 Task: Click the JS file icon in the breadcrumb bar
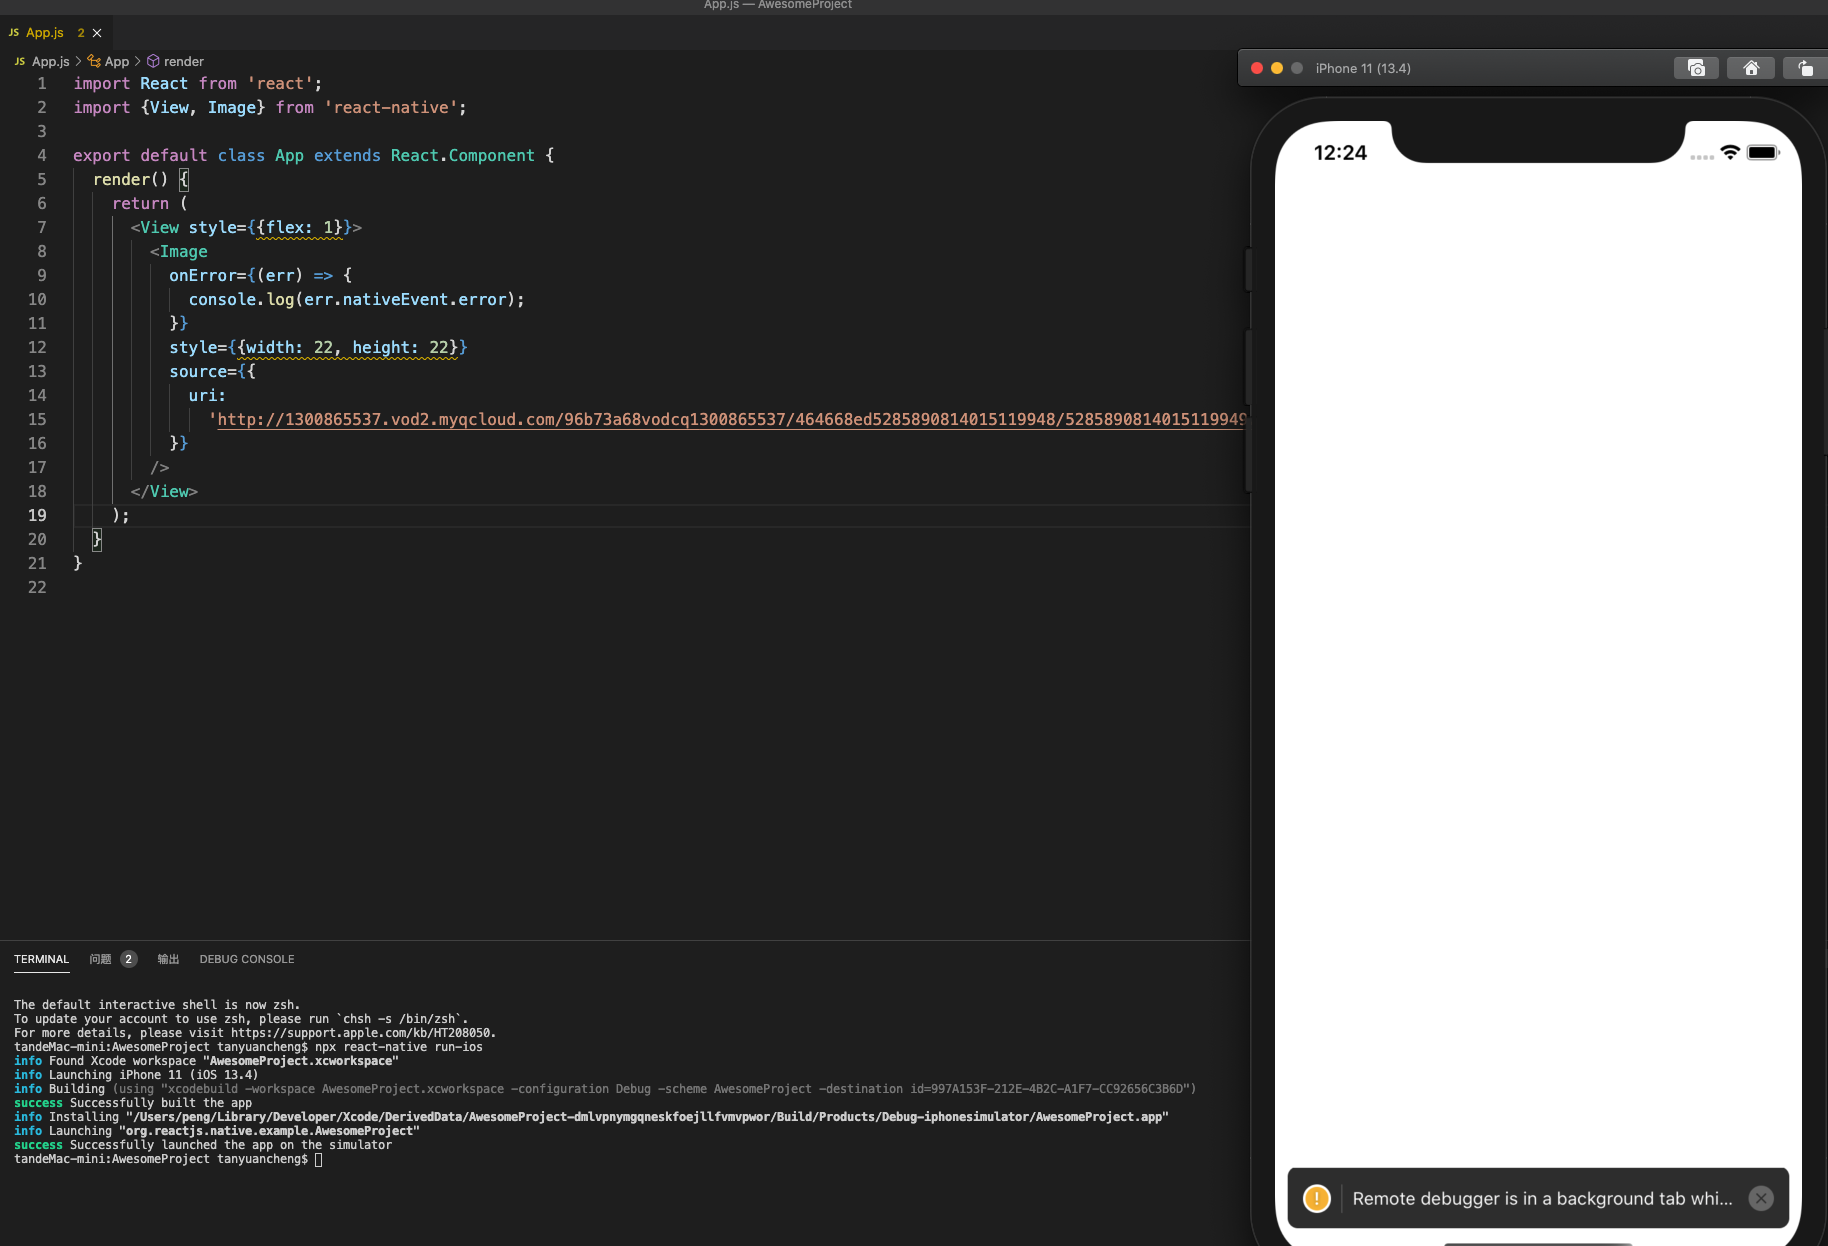point(19,61)
